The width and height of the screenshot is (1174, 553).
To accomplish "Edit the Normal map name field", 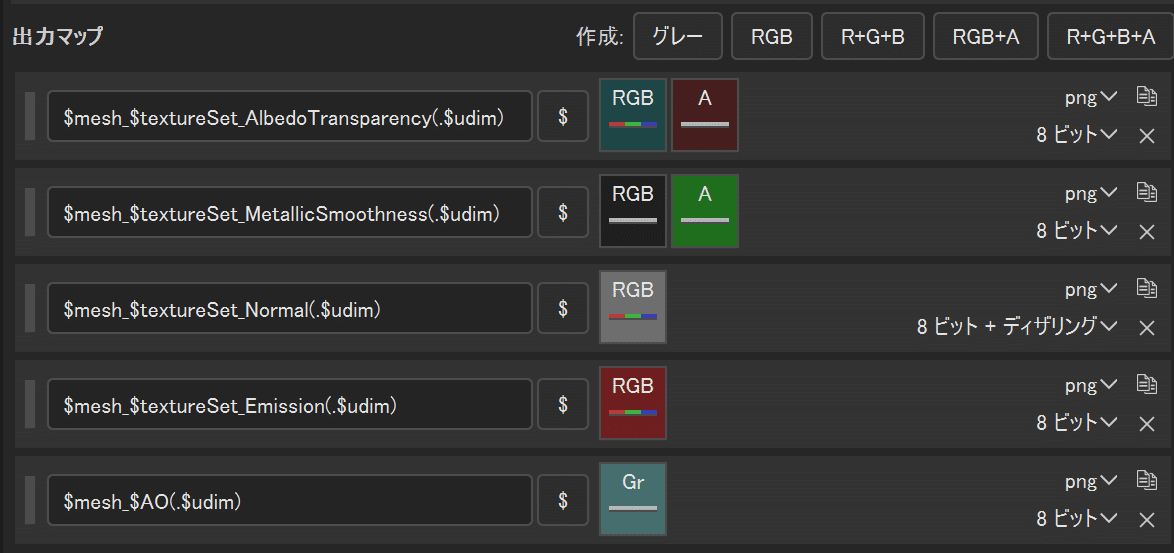I will click(290, 308).
